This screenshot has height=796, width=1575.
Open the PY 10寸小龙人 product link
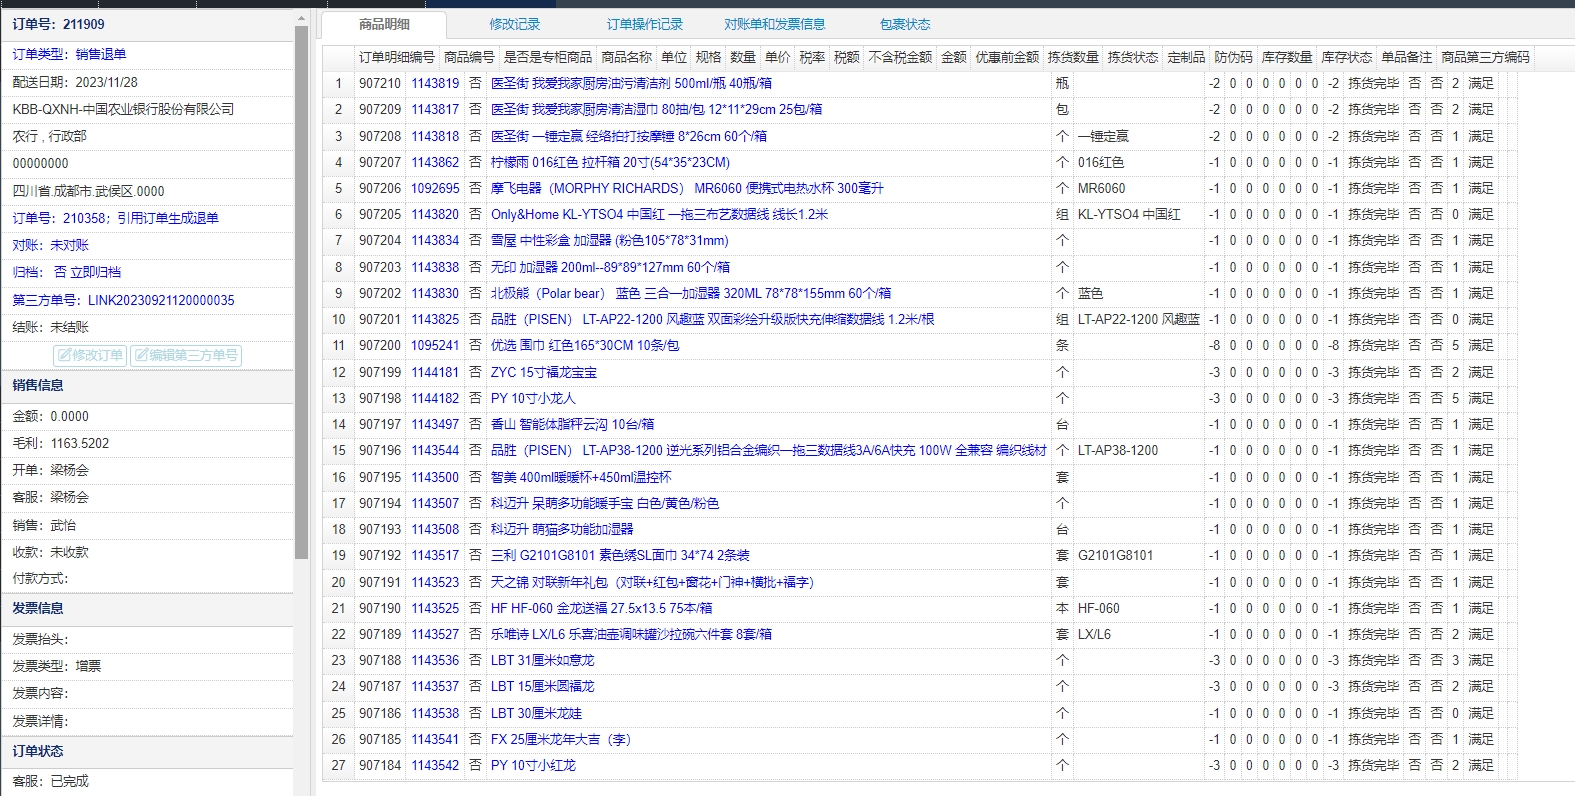pos(533,398)
